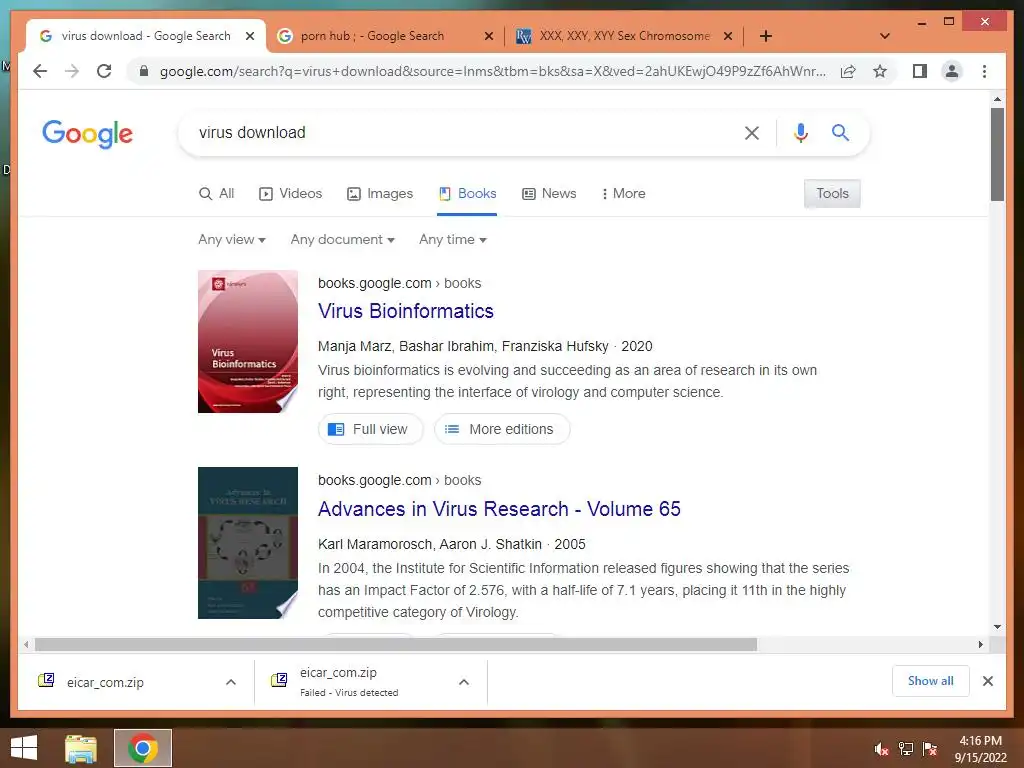
Task: Expand options for the first eicar_com.zip download
Action: pos(231,682)
